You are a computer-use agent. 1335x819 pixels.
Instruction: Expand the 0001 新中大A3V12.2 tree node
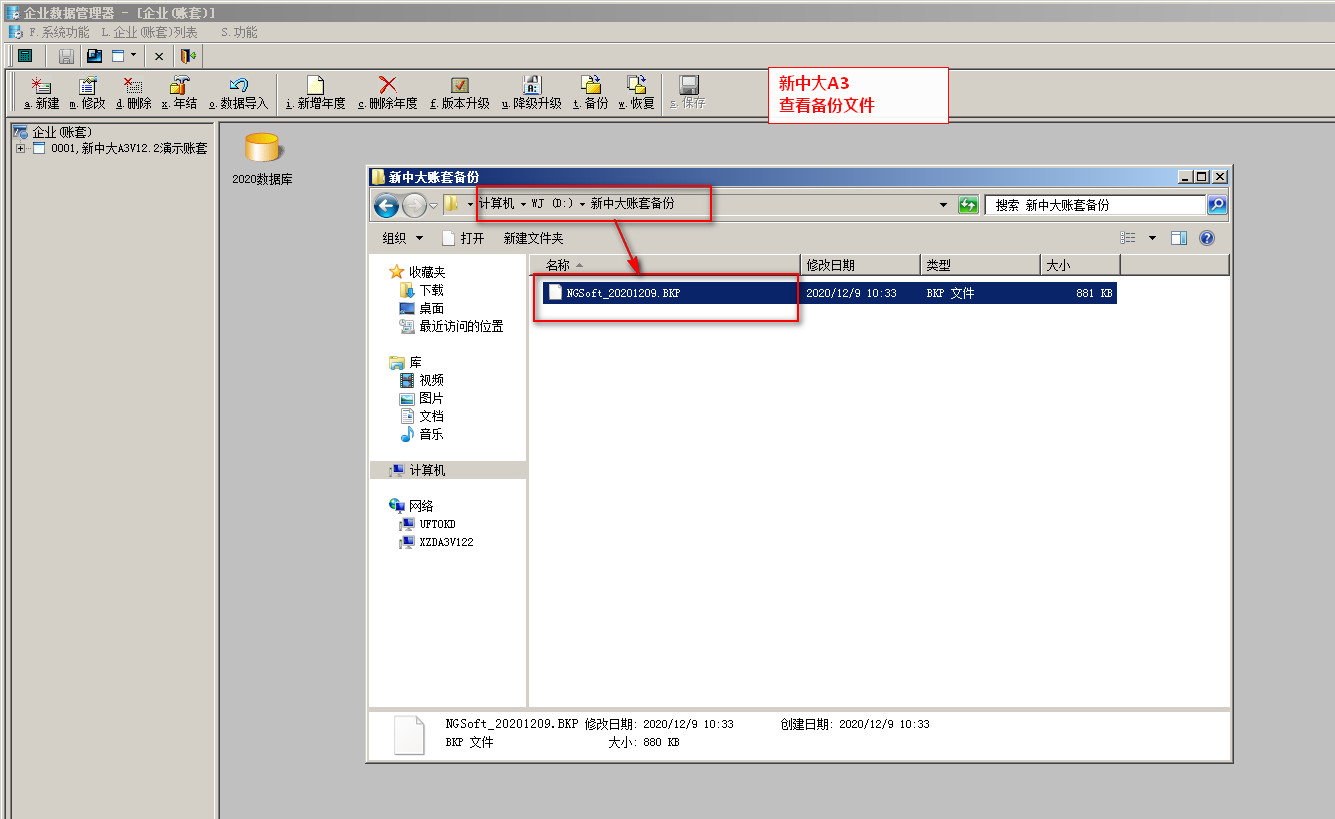pos(20,148)
